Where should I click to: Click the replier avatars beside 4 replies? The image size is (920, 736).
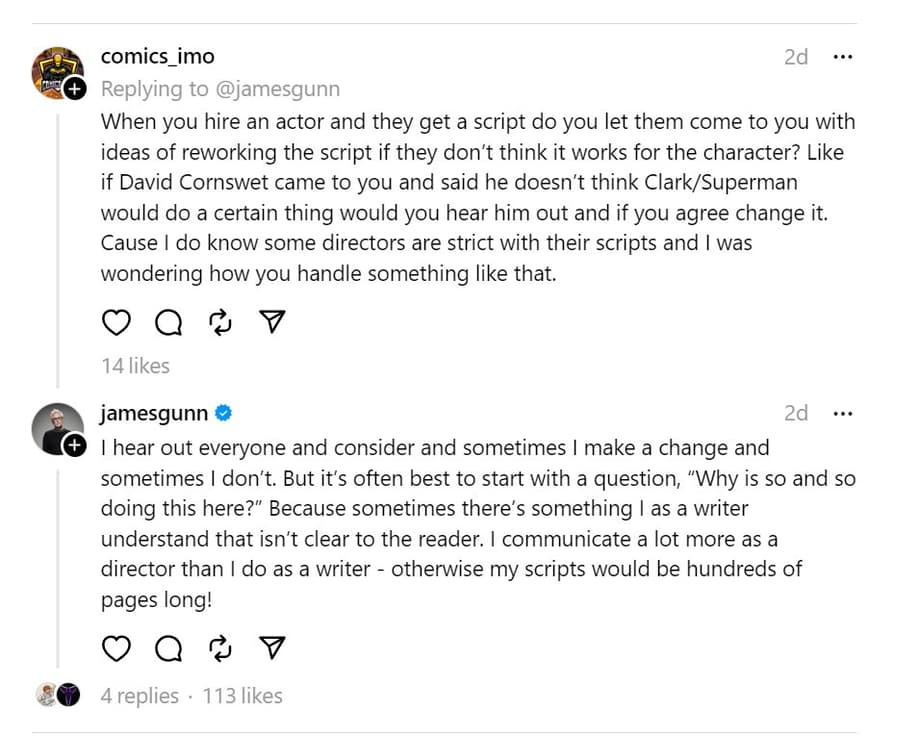pos(58,696)
